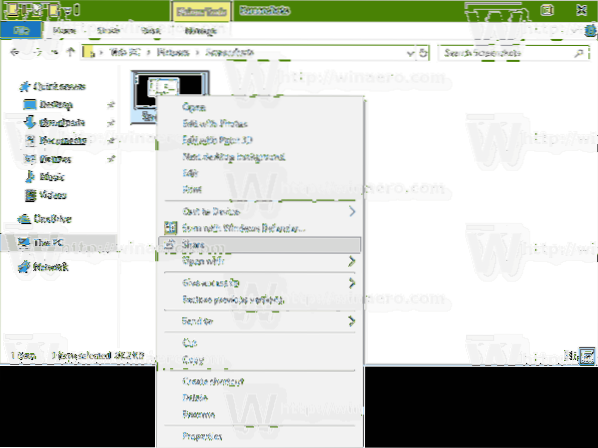598x448 pixels.
Task: Click the pin icon beside Pictures
Action: (x=111, y=159)
